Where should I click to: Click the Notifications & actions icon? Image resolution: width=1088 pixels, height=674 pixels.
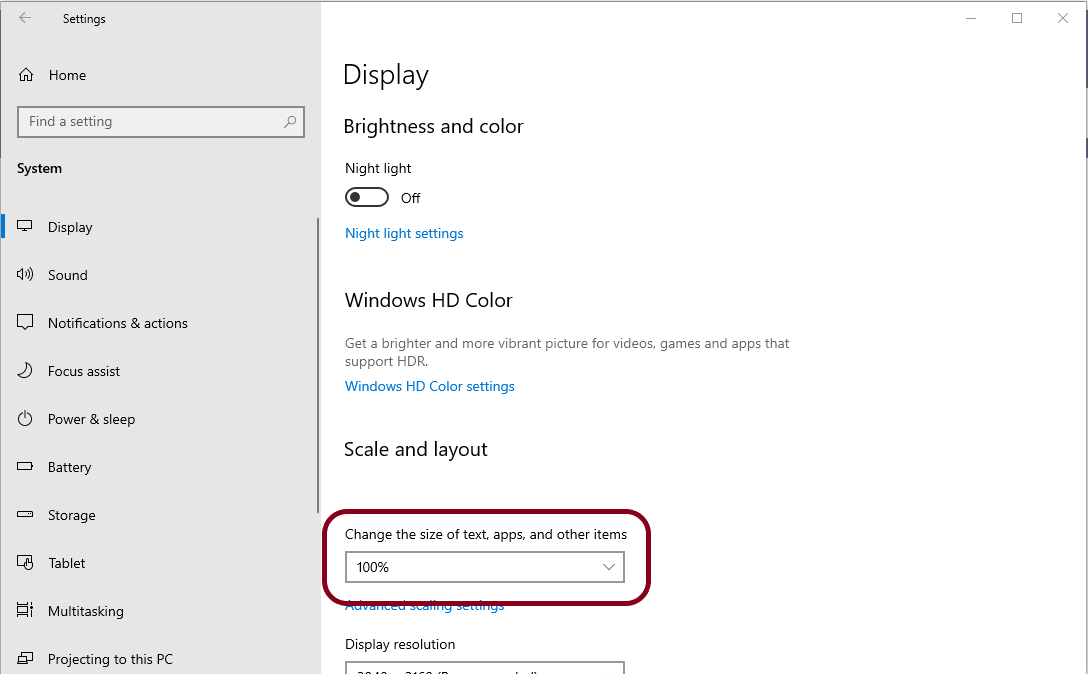(25, 322)
